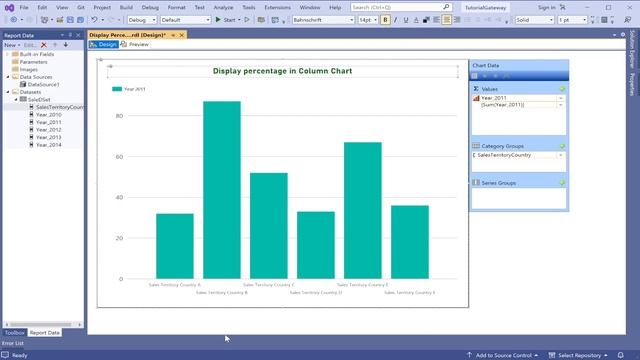Click the Visual Studio logo icon

coord(9,7)
